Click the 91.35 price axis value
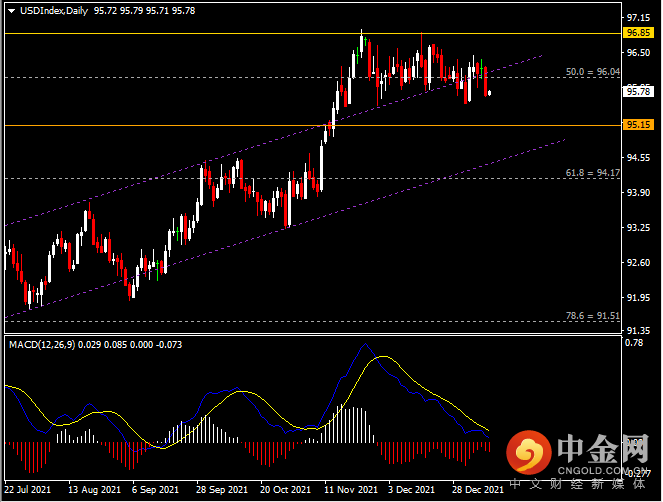This screenshot has height=502, width=663. click(638, 330)
